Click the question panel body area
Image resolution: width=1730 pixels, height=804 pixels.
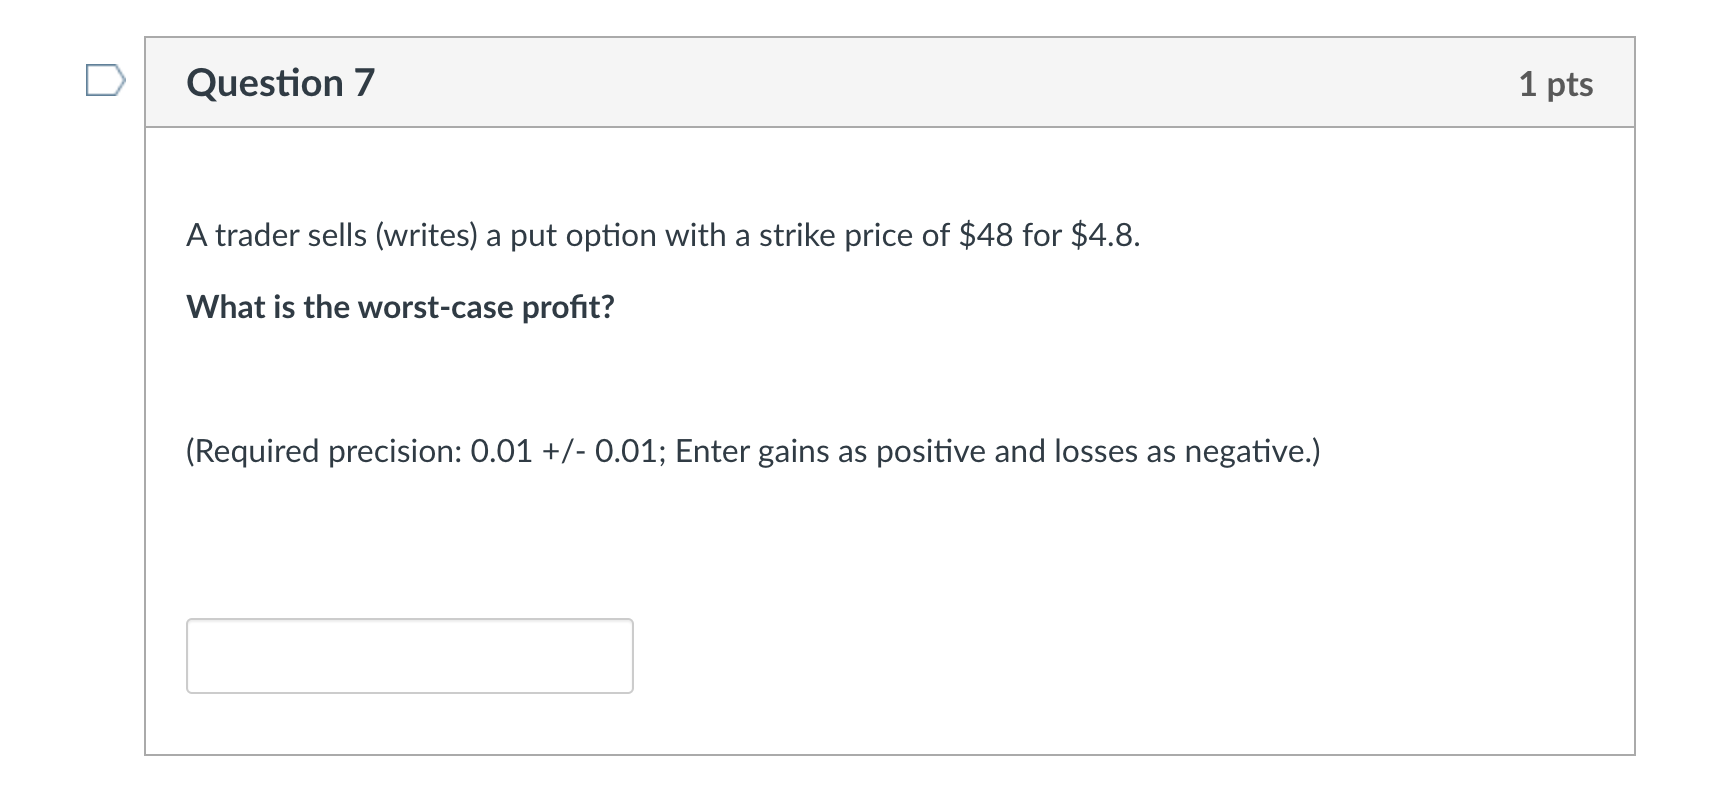point(890,550)
